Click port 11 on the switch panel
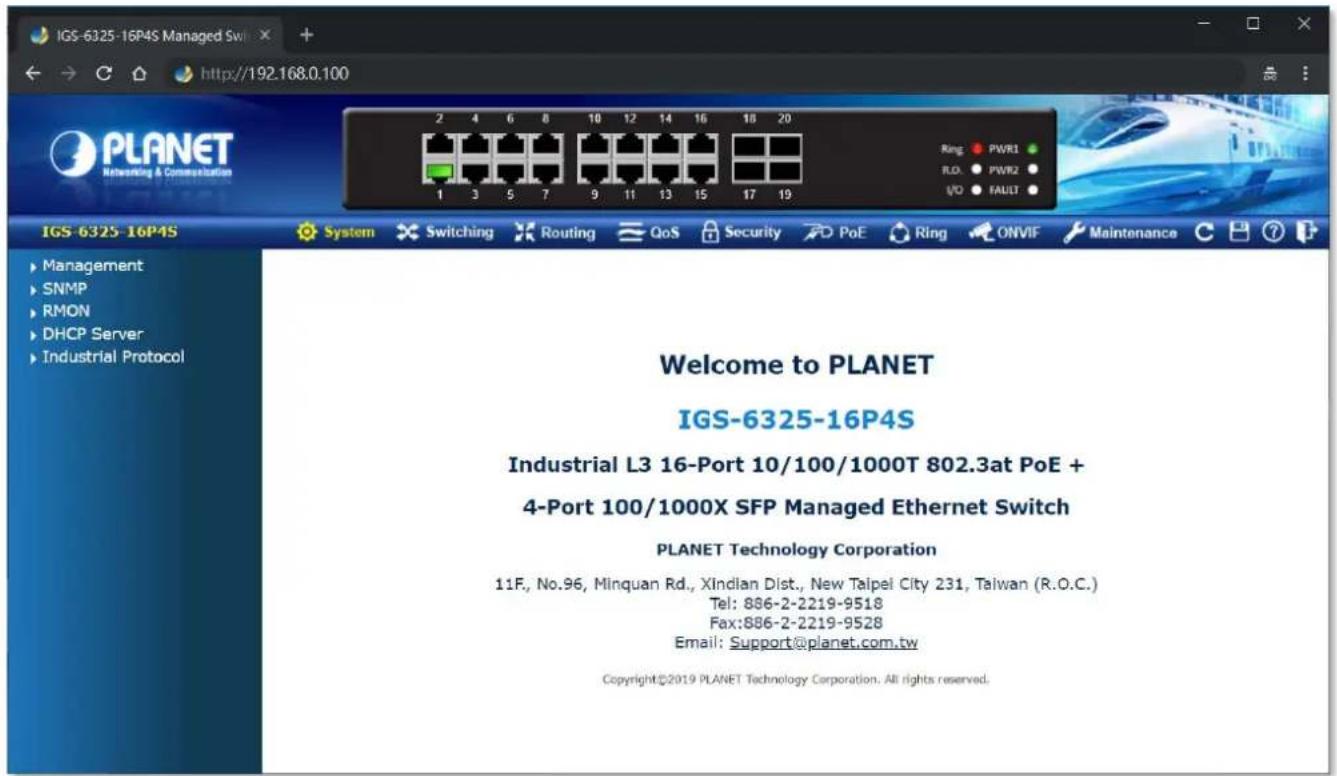 pyautogui.click(x=629, y=172)
